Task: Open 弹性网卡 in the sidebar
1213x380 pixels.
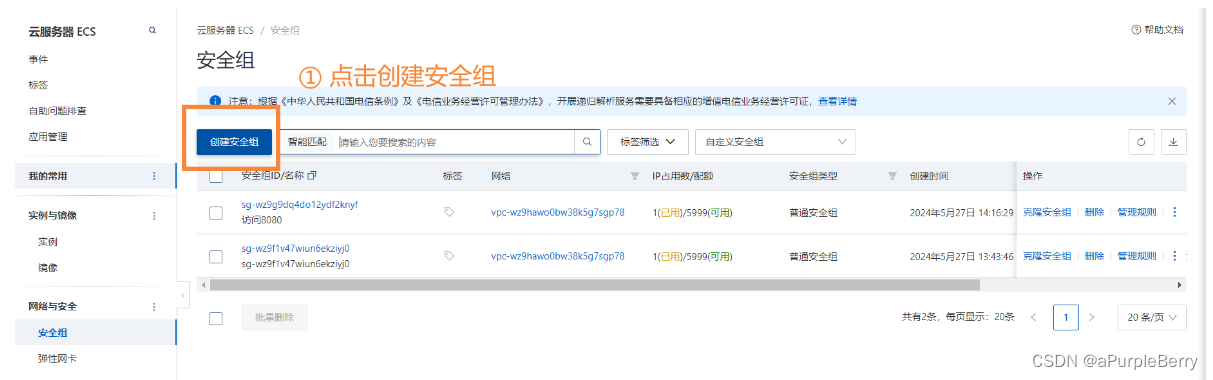Action: 58,358
